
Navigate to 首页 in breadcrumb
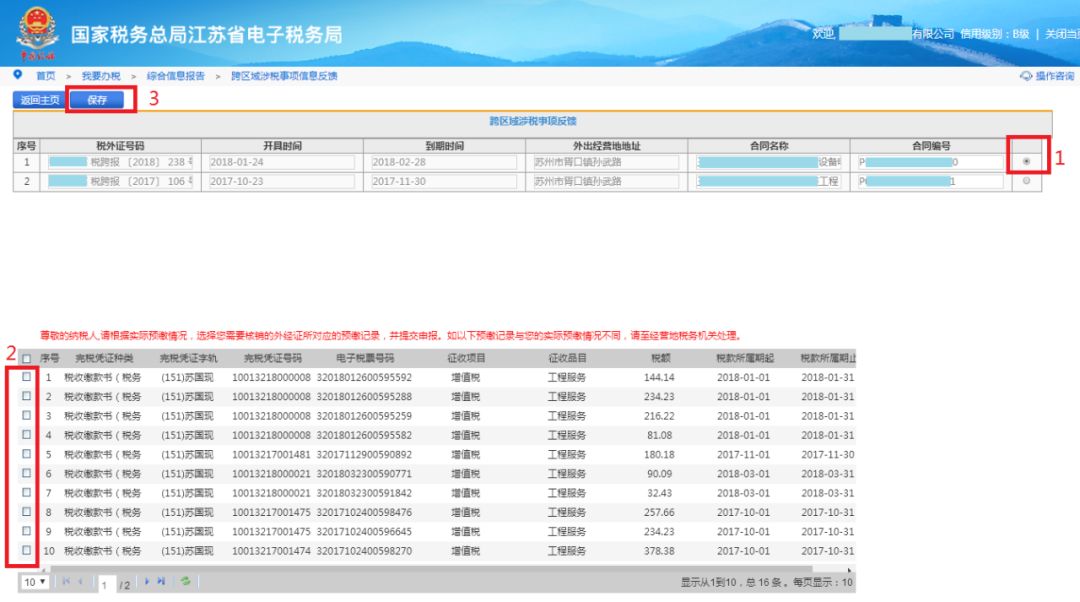[46, 76]
